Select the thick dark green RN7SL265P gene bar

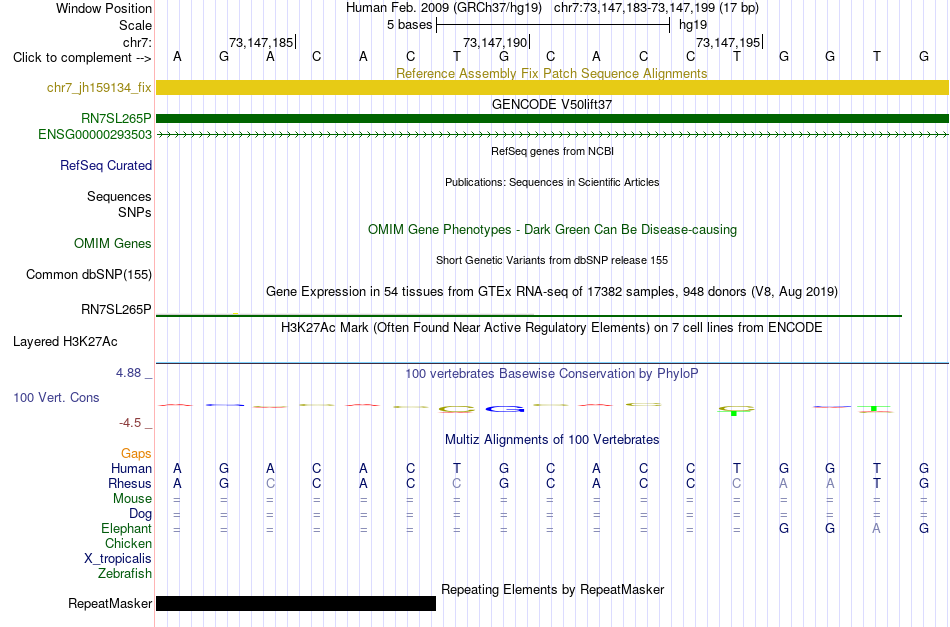[x=553, y=118]
